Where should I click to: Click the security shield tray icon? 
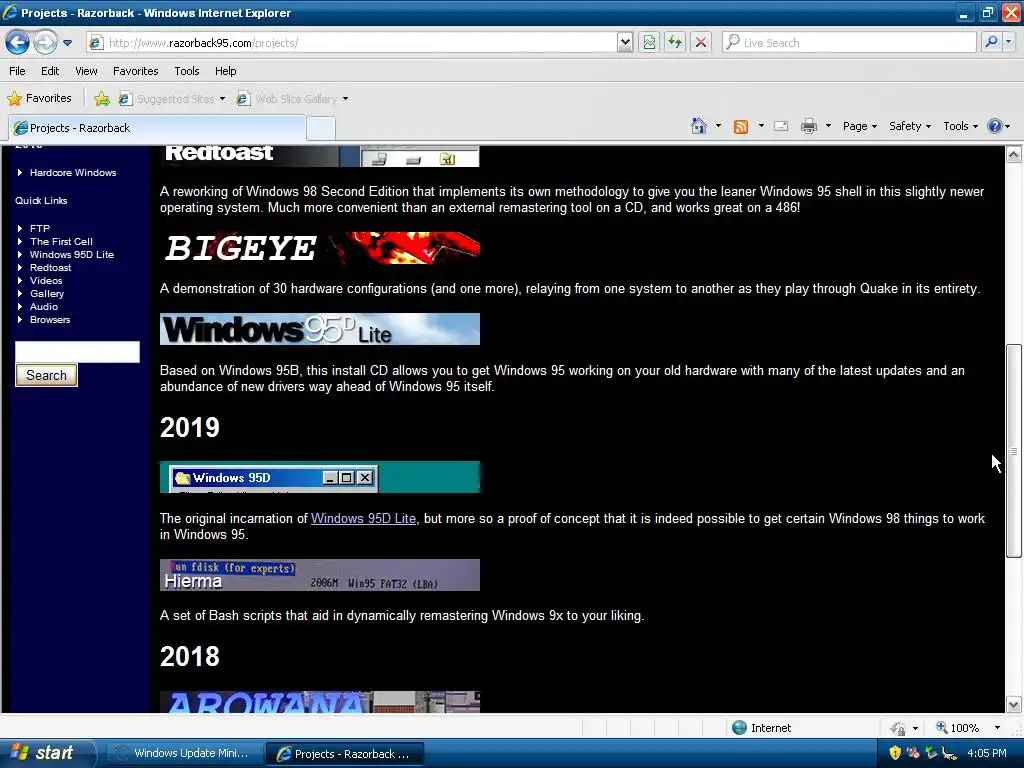pyautogui.click(x=895, y=753)
